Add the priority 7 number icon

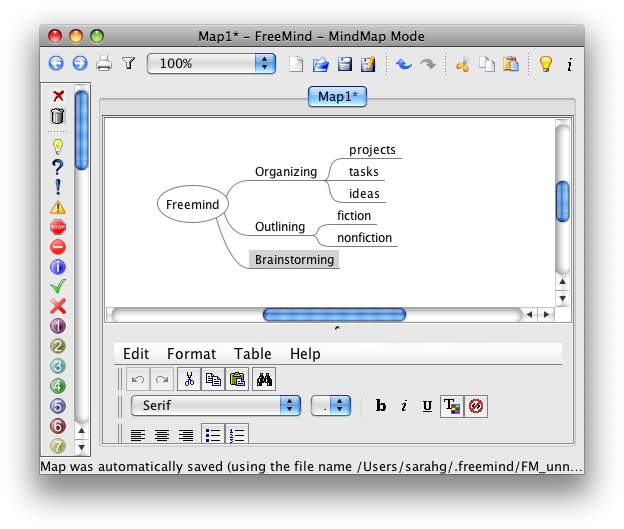pos(58,445)
